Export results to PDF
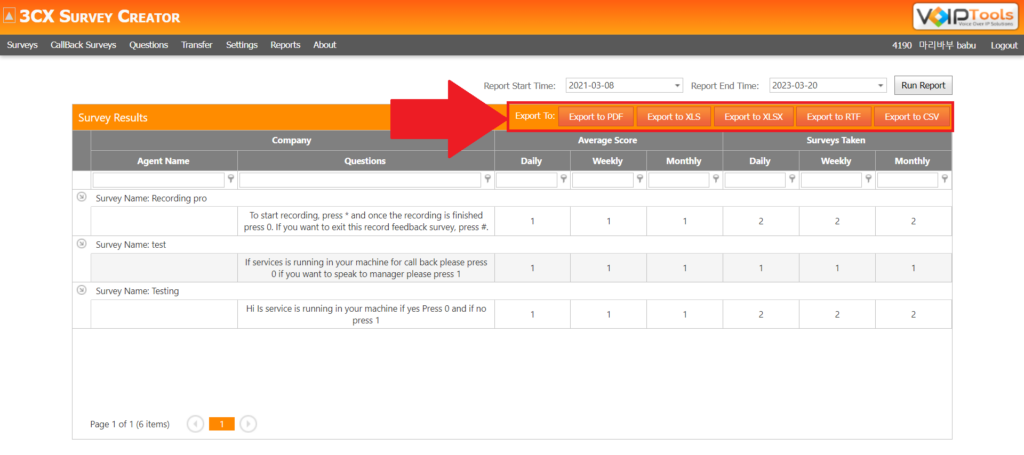This screenshot has height=455, width=1024. (596, 117)
